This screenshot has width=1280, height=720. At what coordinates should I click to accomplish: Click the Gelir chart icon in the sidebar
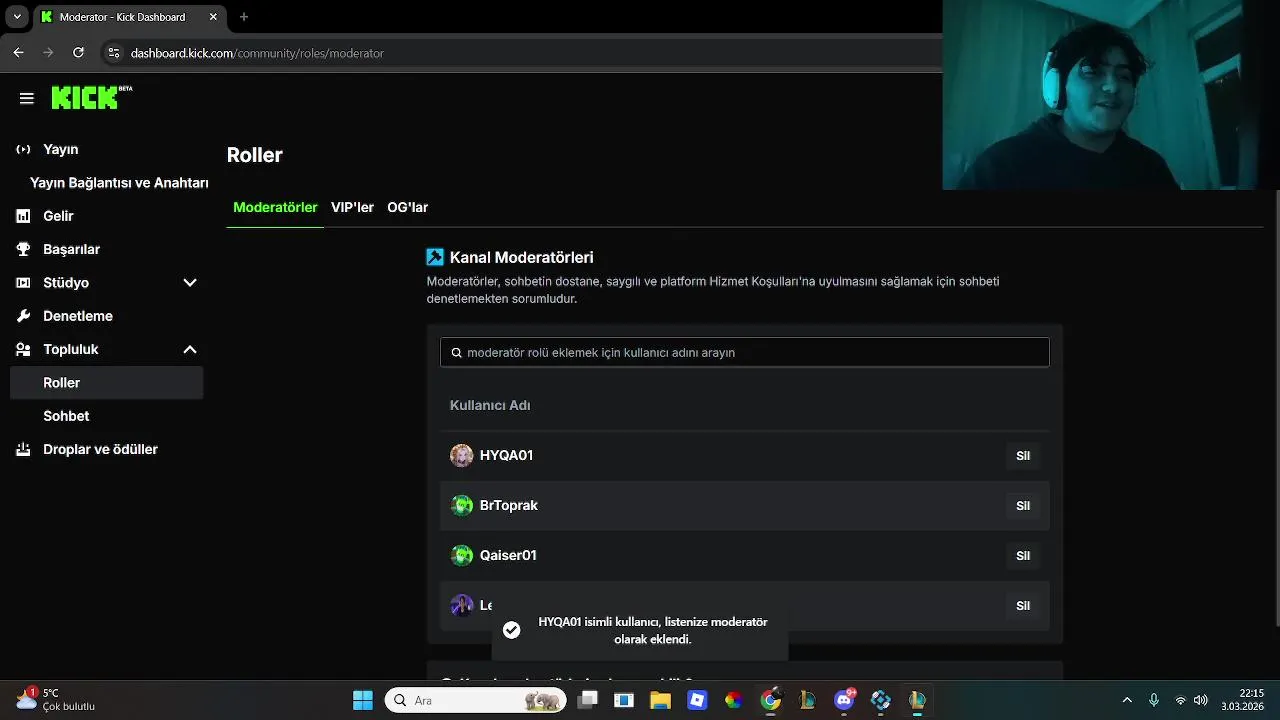(23, 216)
